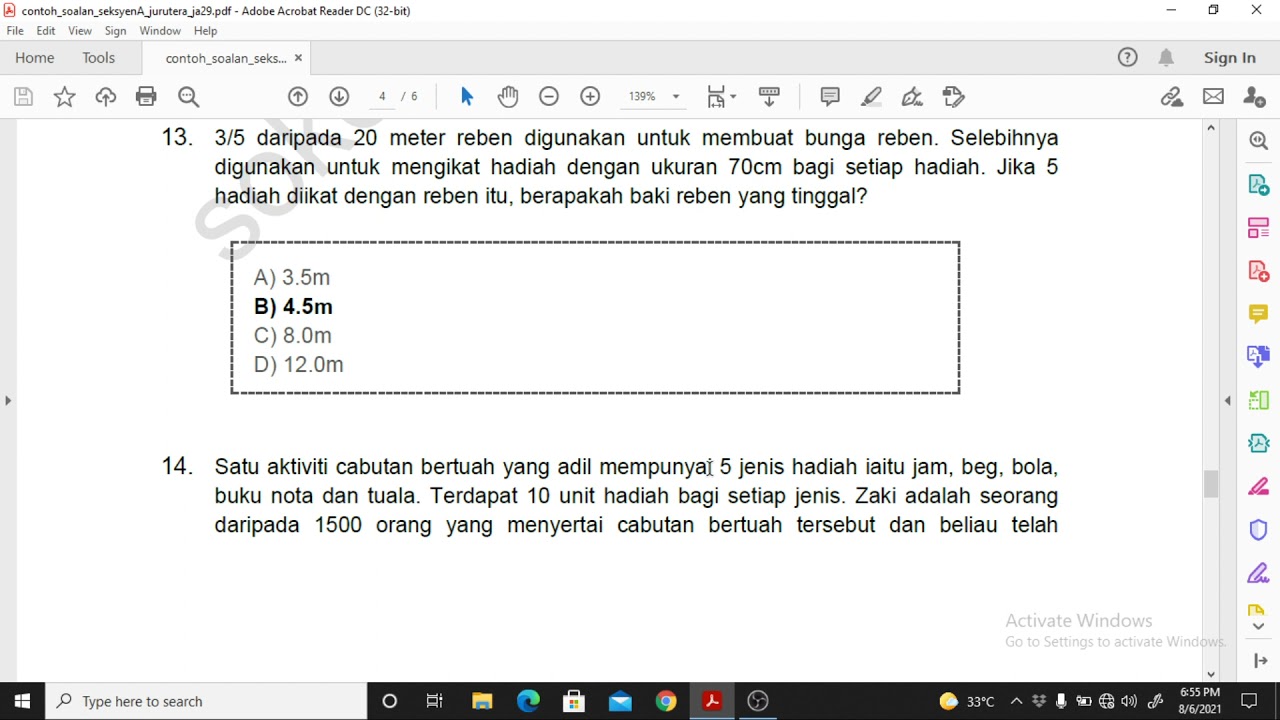Open the Compress PDF tool in right pane
This screenshot has width=1280, height=720.
1258,443
